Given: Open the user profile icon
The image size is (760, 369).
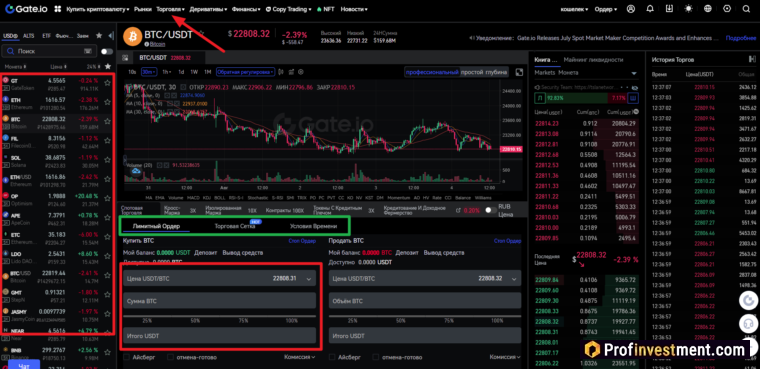Looking at the screenshot, I should coord(631,9).
